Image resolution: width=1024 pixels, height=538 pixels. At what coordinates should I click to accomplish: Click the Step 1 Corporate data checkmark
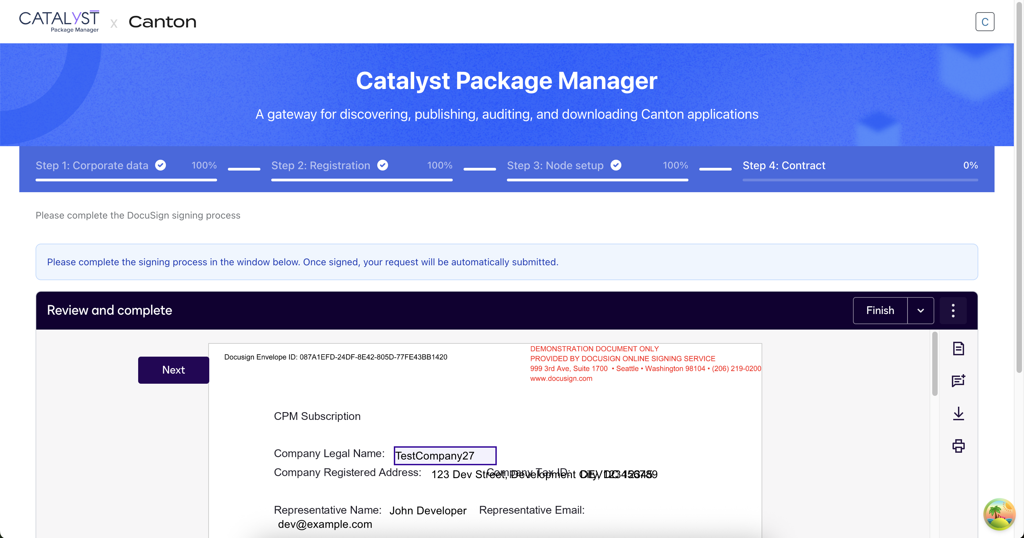click(x=160, y=166)
